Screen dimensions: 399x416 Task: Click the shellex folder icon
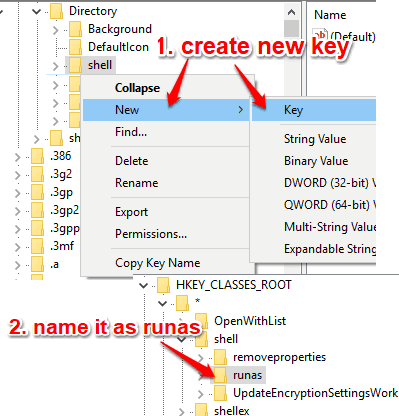click(x=201, y=410)
